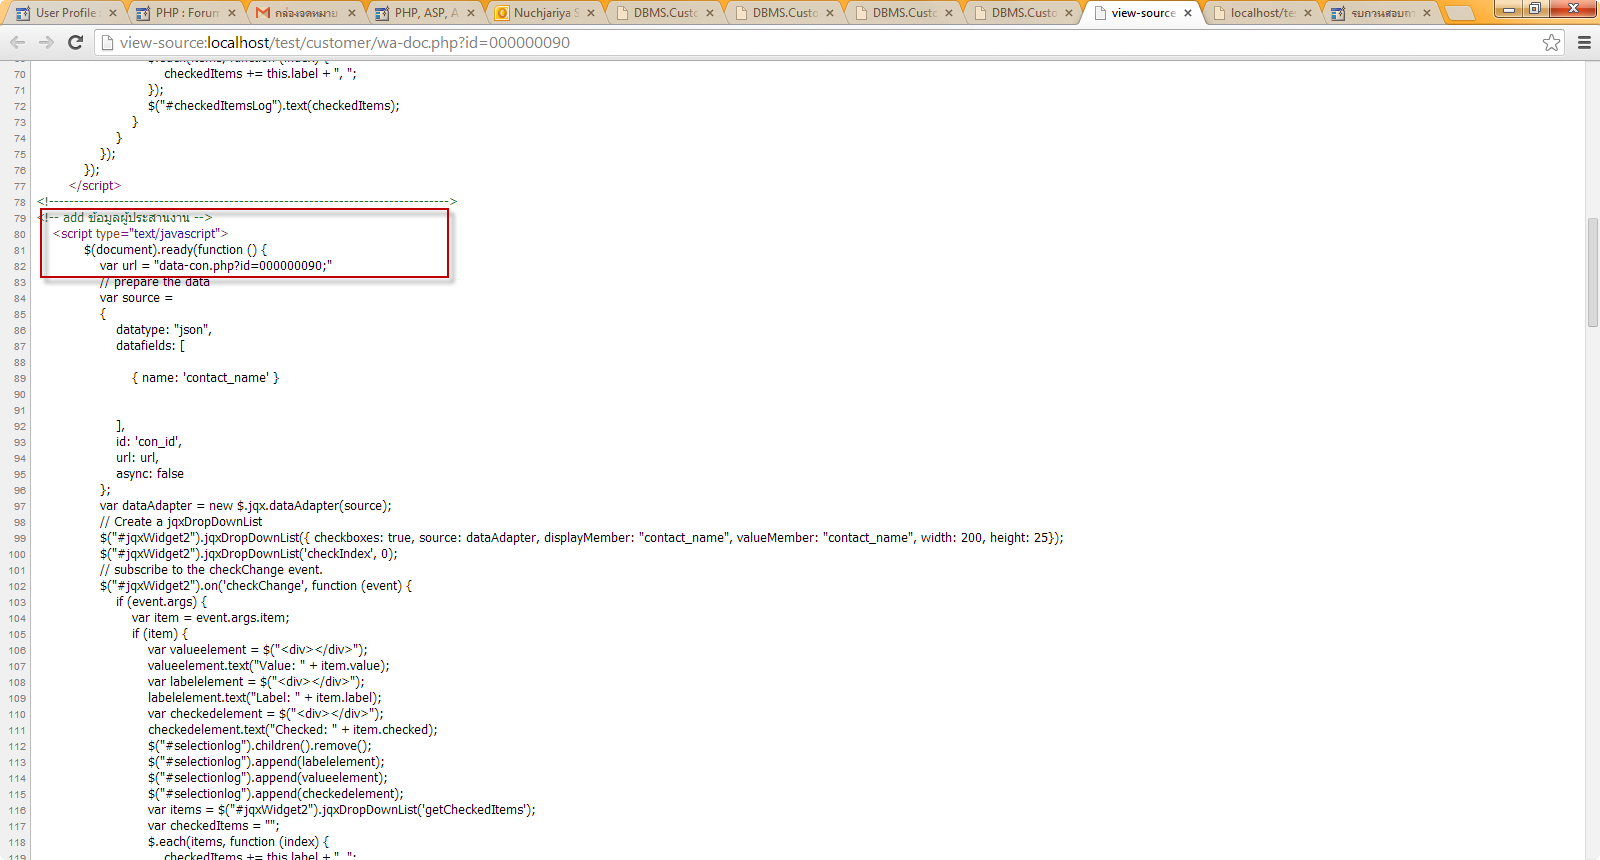This screenshot has width=1600, height=860.
Task: Click the '$("#checkedItemsLog").text(checkedItems);' line
Action: (274, 106)
